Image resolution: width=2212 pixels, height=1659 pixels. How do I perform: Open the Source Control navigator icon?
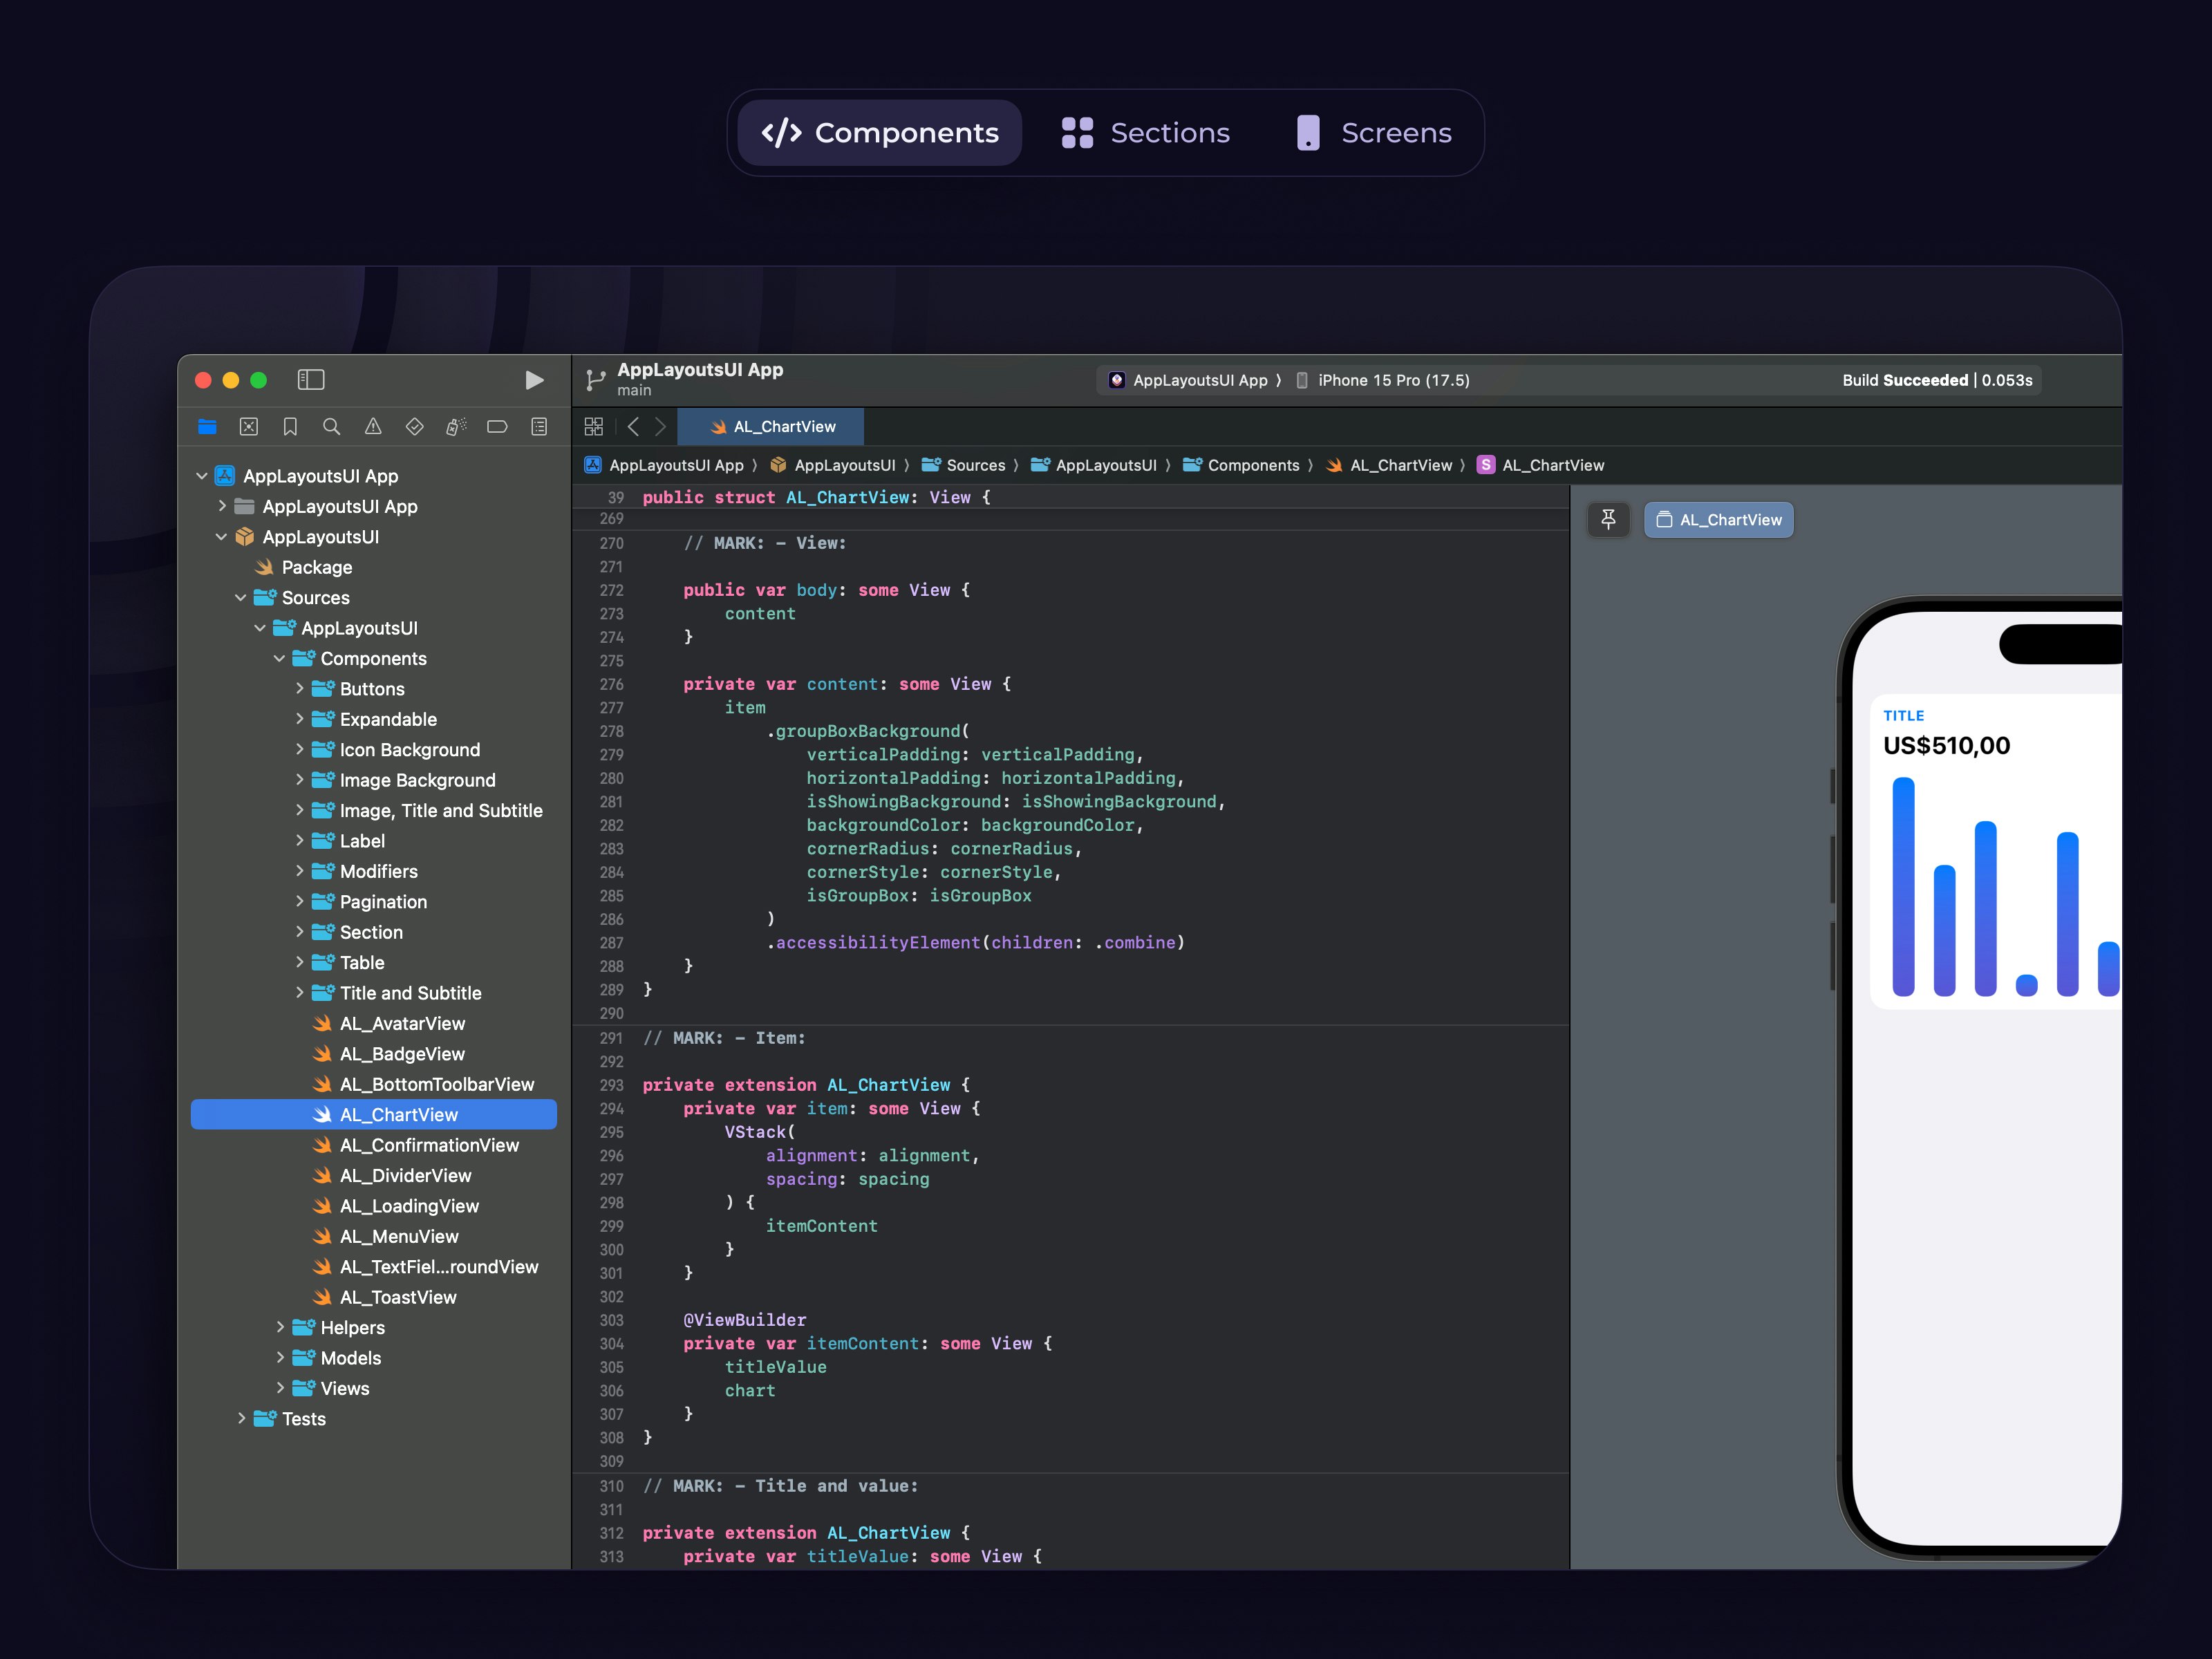point(249,427)
